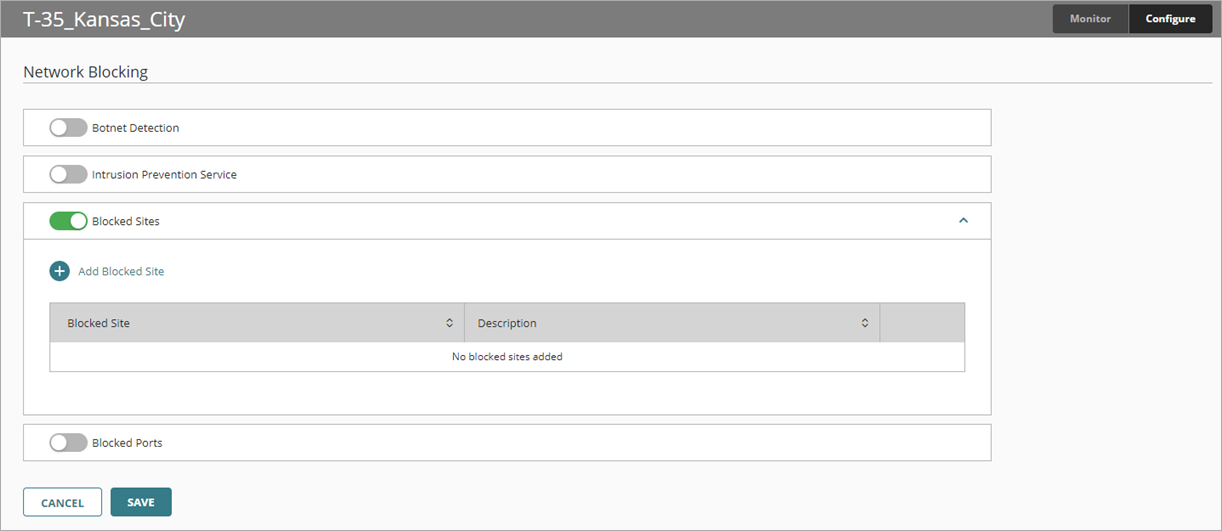
Task: Select the Configure tab
Action: 1171,19
